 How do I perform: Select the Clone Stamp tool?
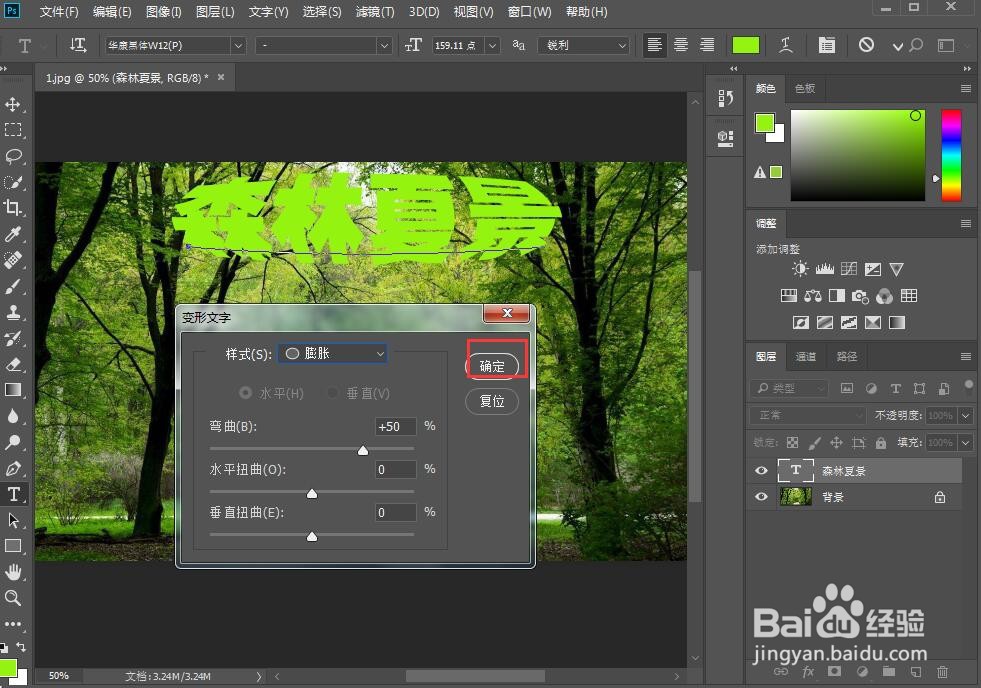pyautogui.click(x=13, y=311)
